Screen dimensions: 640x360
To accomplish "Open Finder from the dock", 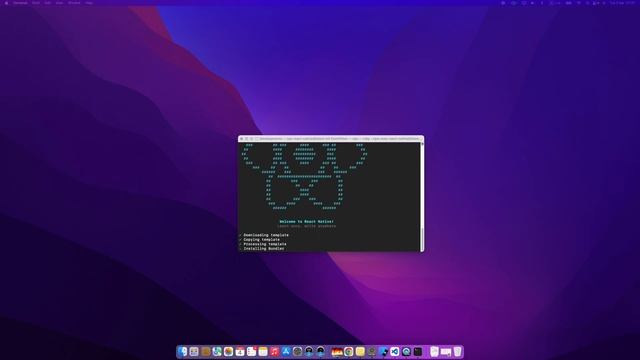I will click(182, 351).
